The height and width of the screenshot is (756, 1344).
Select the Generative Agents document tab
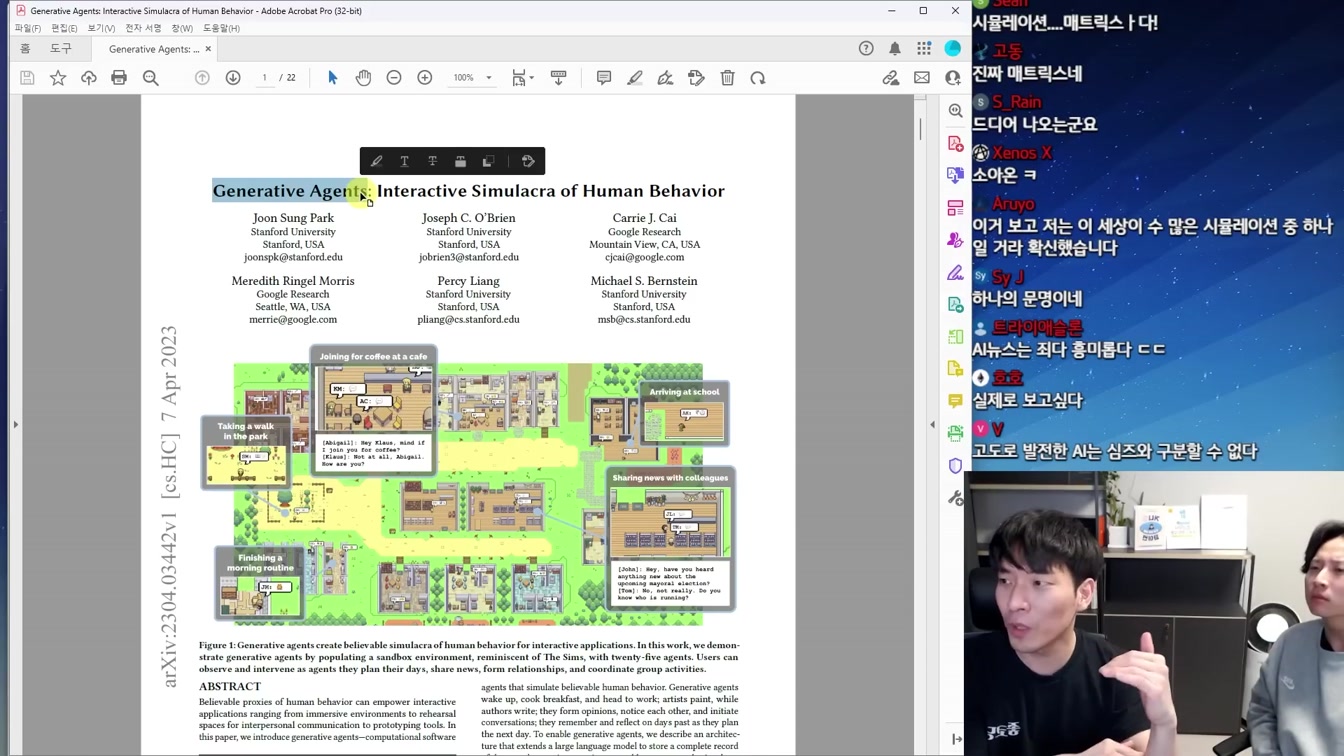(153, 49)
